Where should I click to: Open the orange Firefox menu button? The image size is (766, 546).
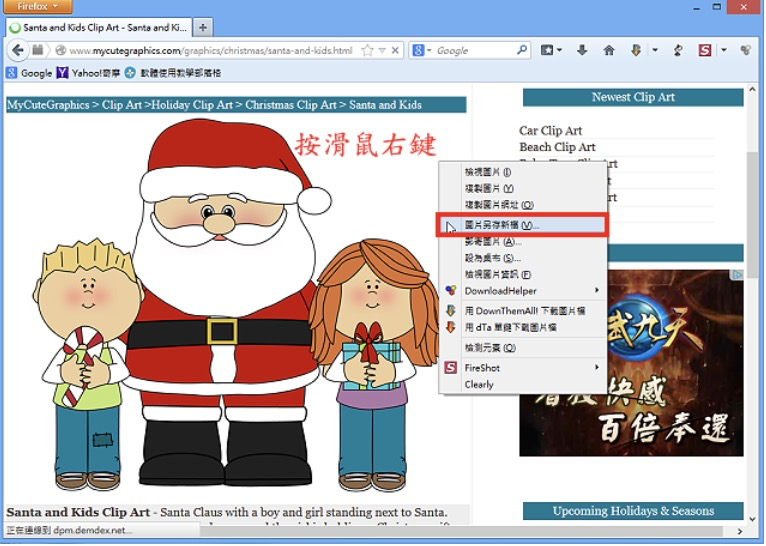[38, 6]
